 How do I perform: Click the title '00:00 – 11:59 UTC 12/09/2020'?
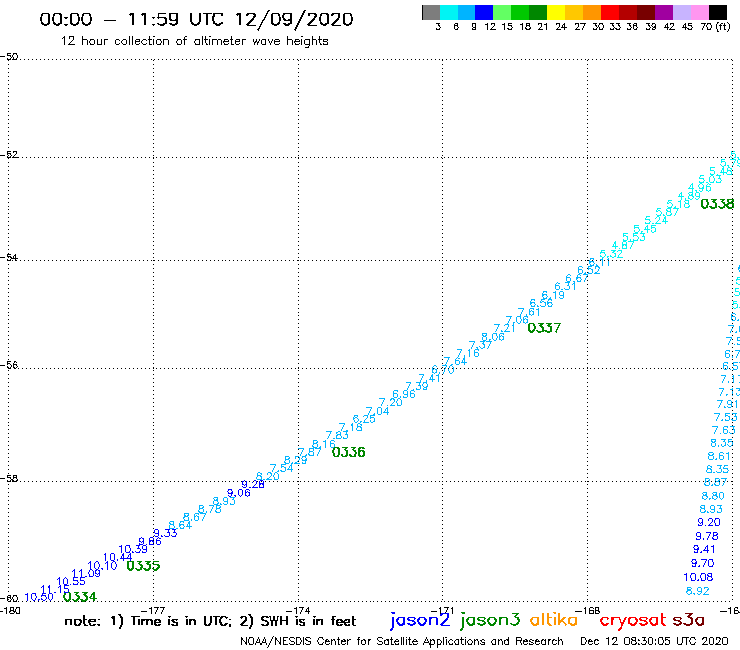click(x=196, y=19)
